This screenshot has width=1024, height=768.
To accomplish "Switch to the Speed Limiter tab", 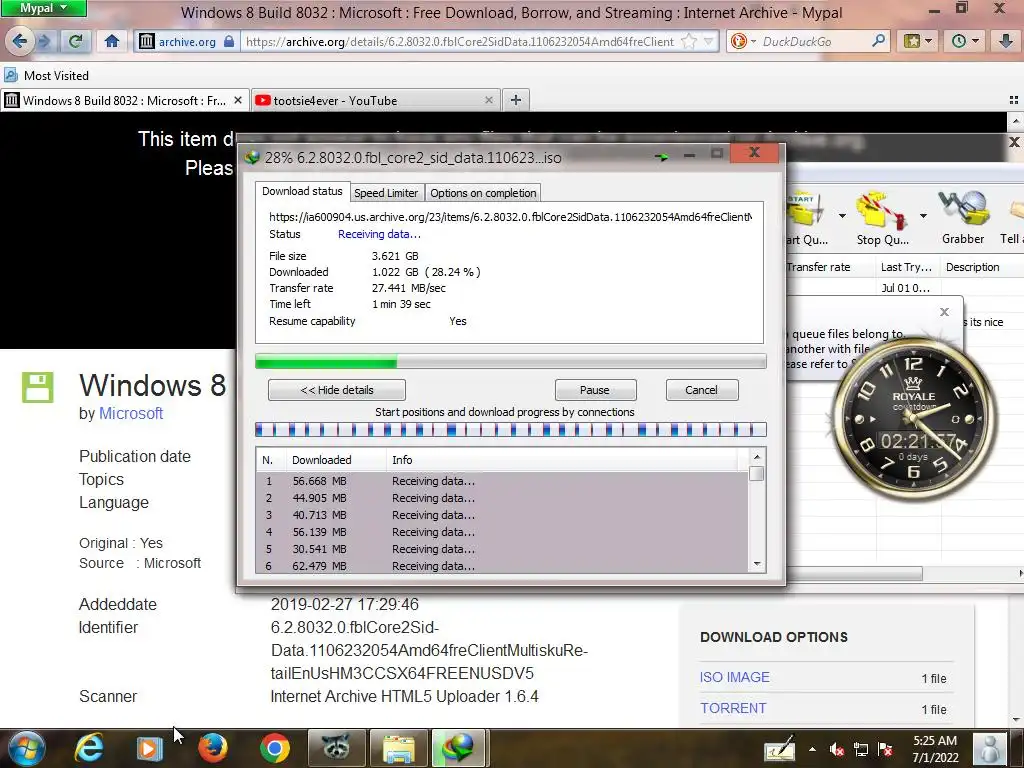I will 386,193.
